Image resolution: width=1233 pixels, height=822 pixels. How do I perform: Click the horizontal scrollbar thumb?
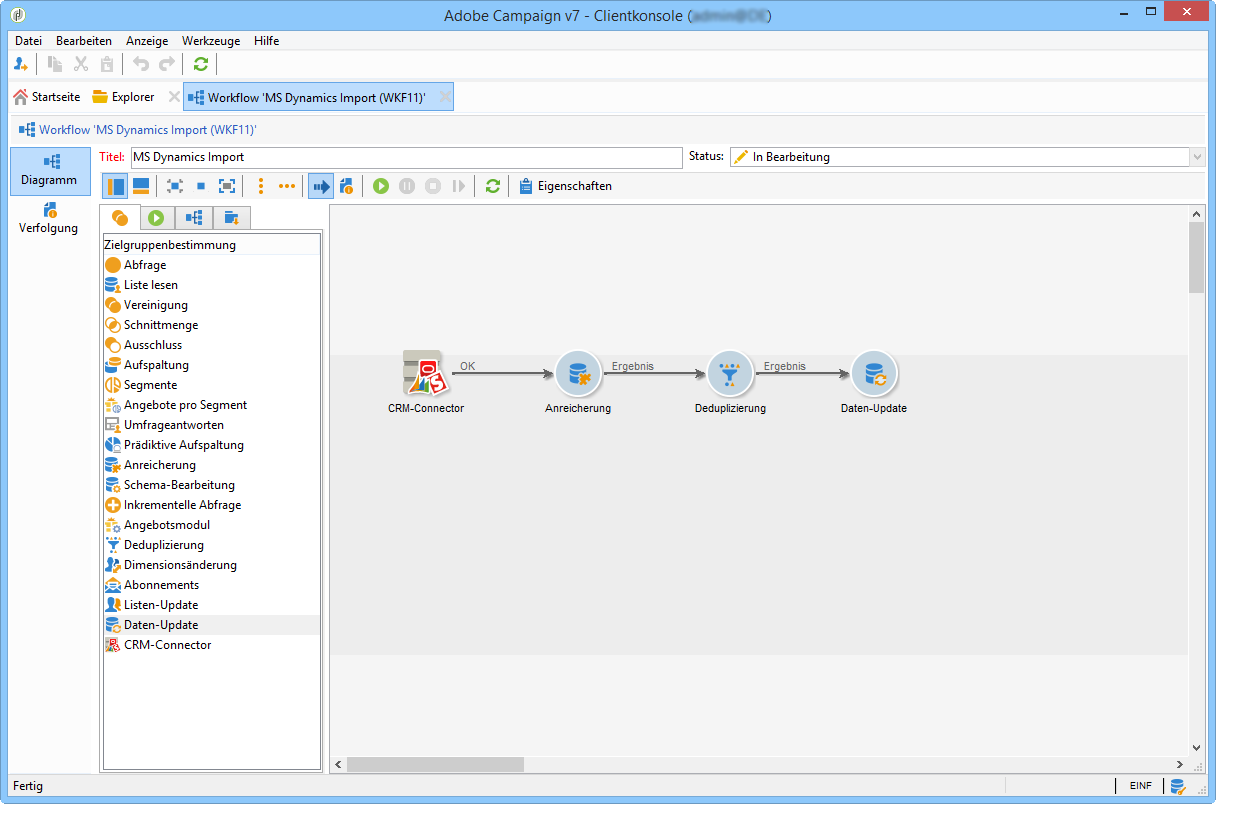click(435, 764)
